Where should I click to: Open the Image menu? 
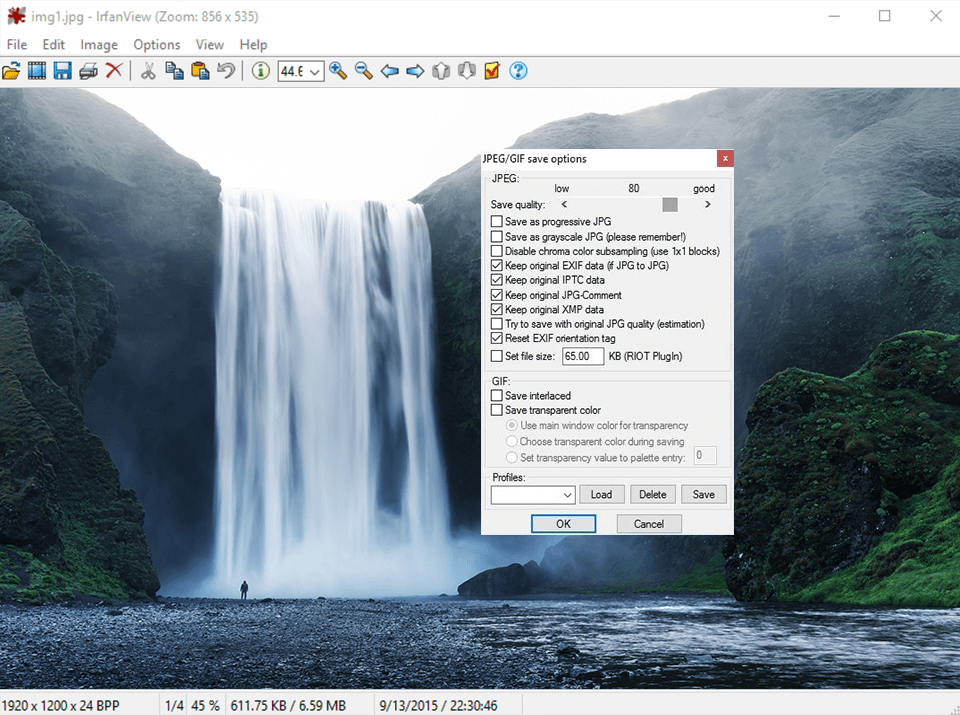(x=99, y=45)
